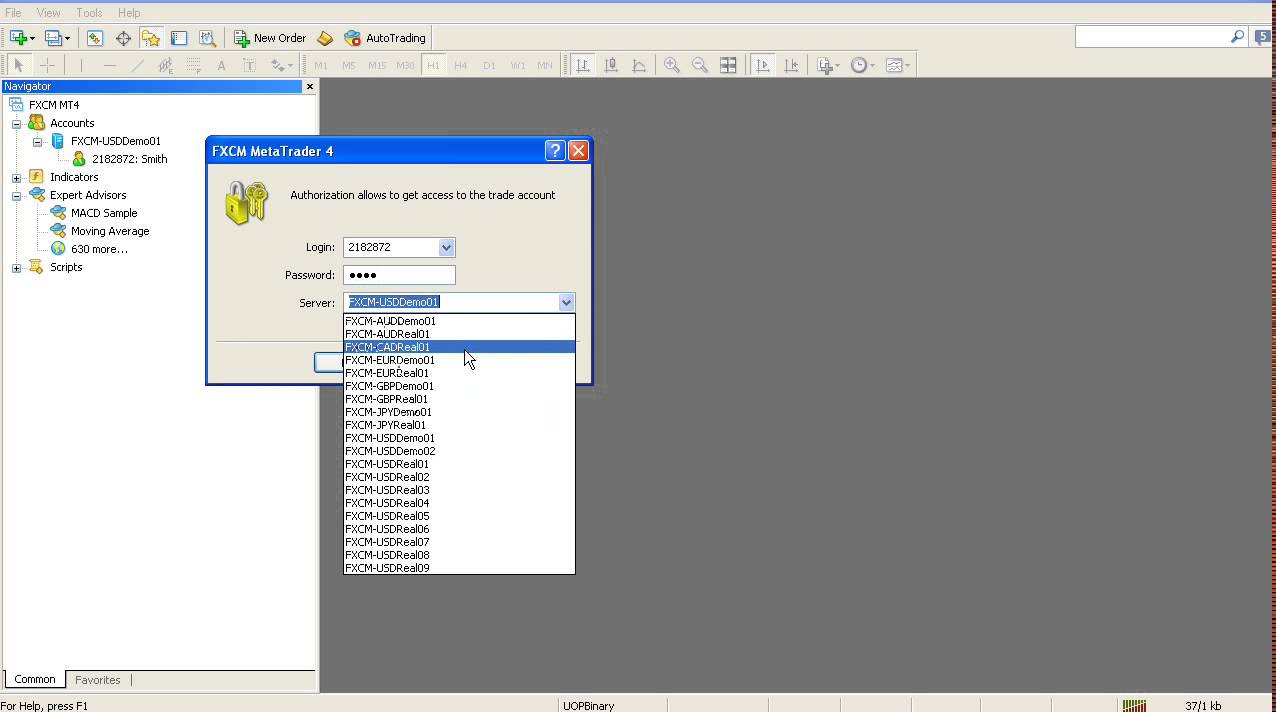Close the Navigator panel with its X
Screen dimensions: 1276x712
pos(309,86)
